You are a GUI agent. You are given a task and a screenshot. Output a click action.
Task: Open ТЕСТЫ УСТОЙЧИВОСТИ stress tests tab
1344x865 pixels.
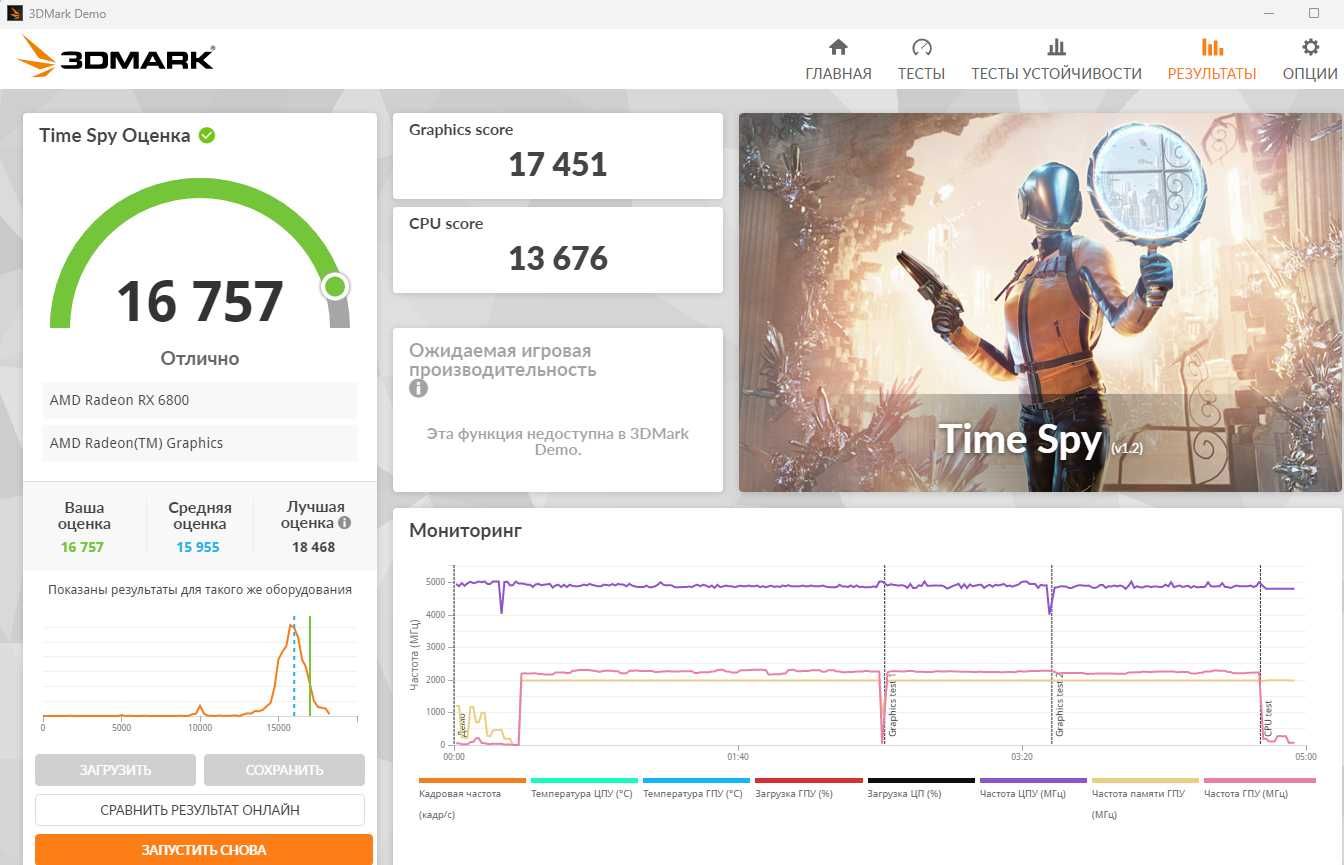[x=1056, y=60]
